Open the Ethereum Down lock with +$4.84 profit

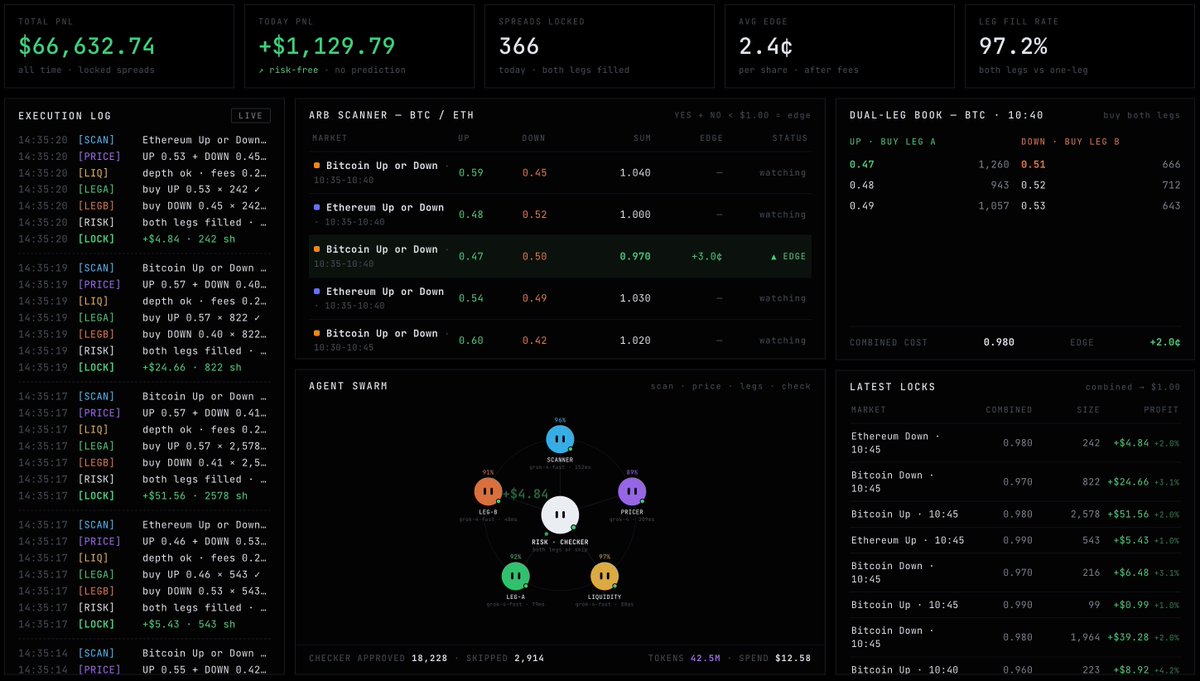[x=1015, y=443]
